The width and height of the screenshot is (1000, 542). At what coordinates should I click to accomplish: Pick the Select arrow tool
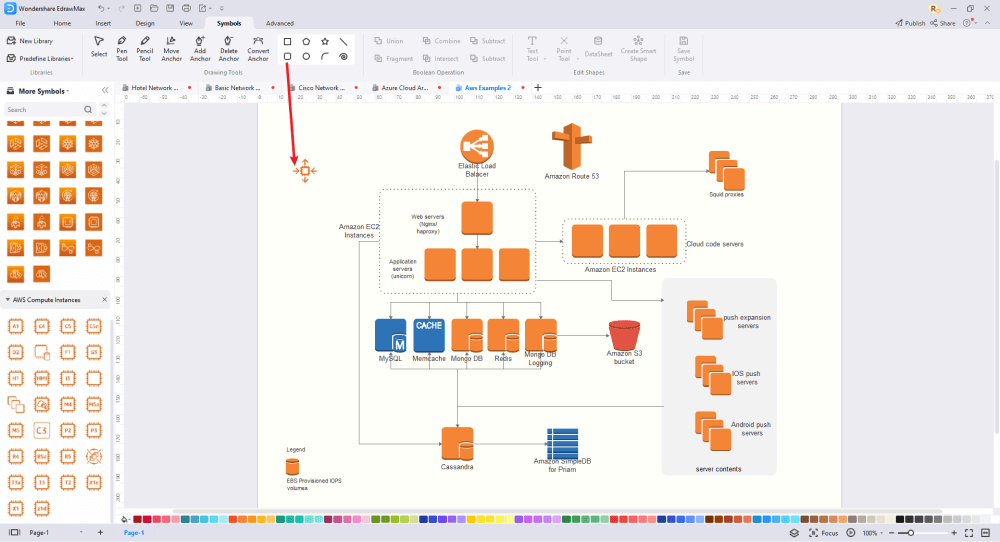click(x=99, y=47)
